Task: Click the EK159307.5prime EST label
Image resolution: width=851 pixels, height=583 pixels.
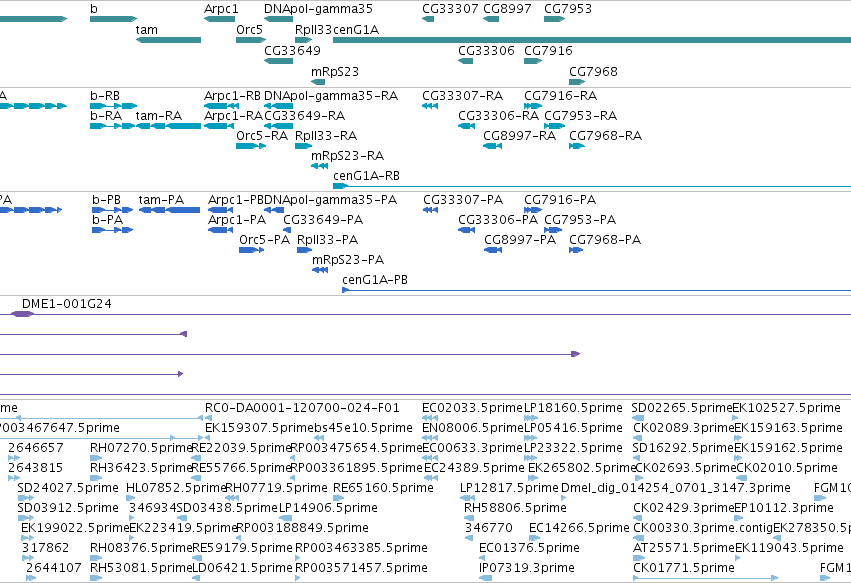Action: pos(259,428)
